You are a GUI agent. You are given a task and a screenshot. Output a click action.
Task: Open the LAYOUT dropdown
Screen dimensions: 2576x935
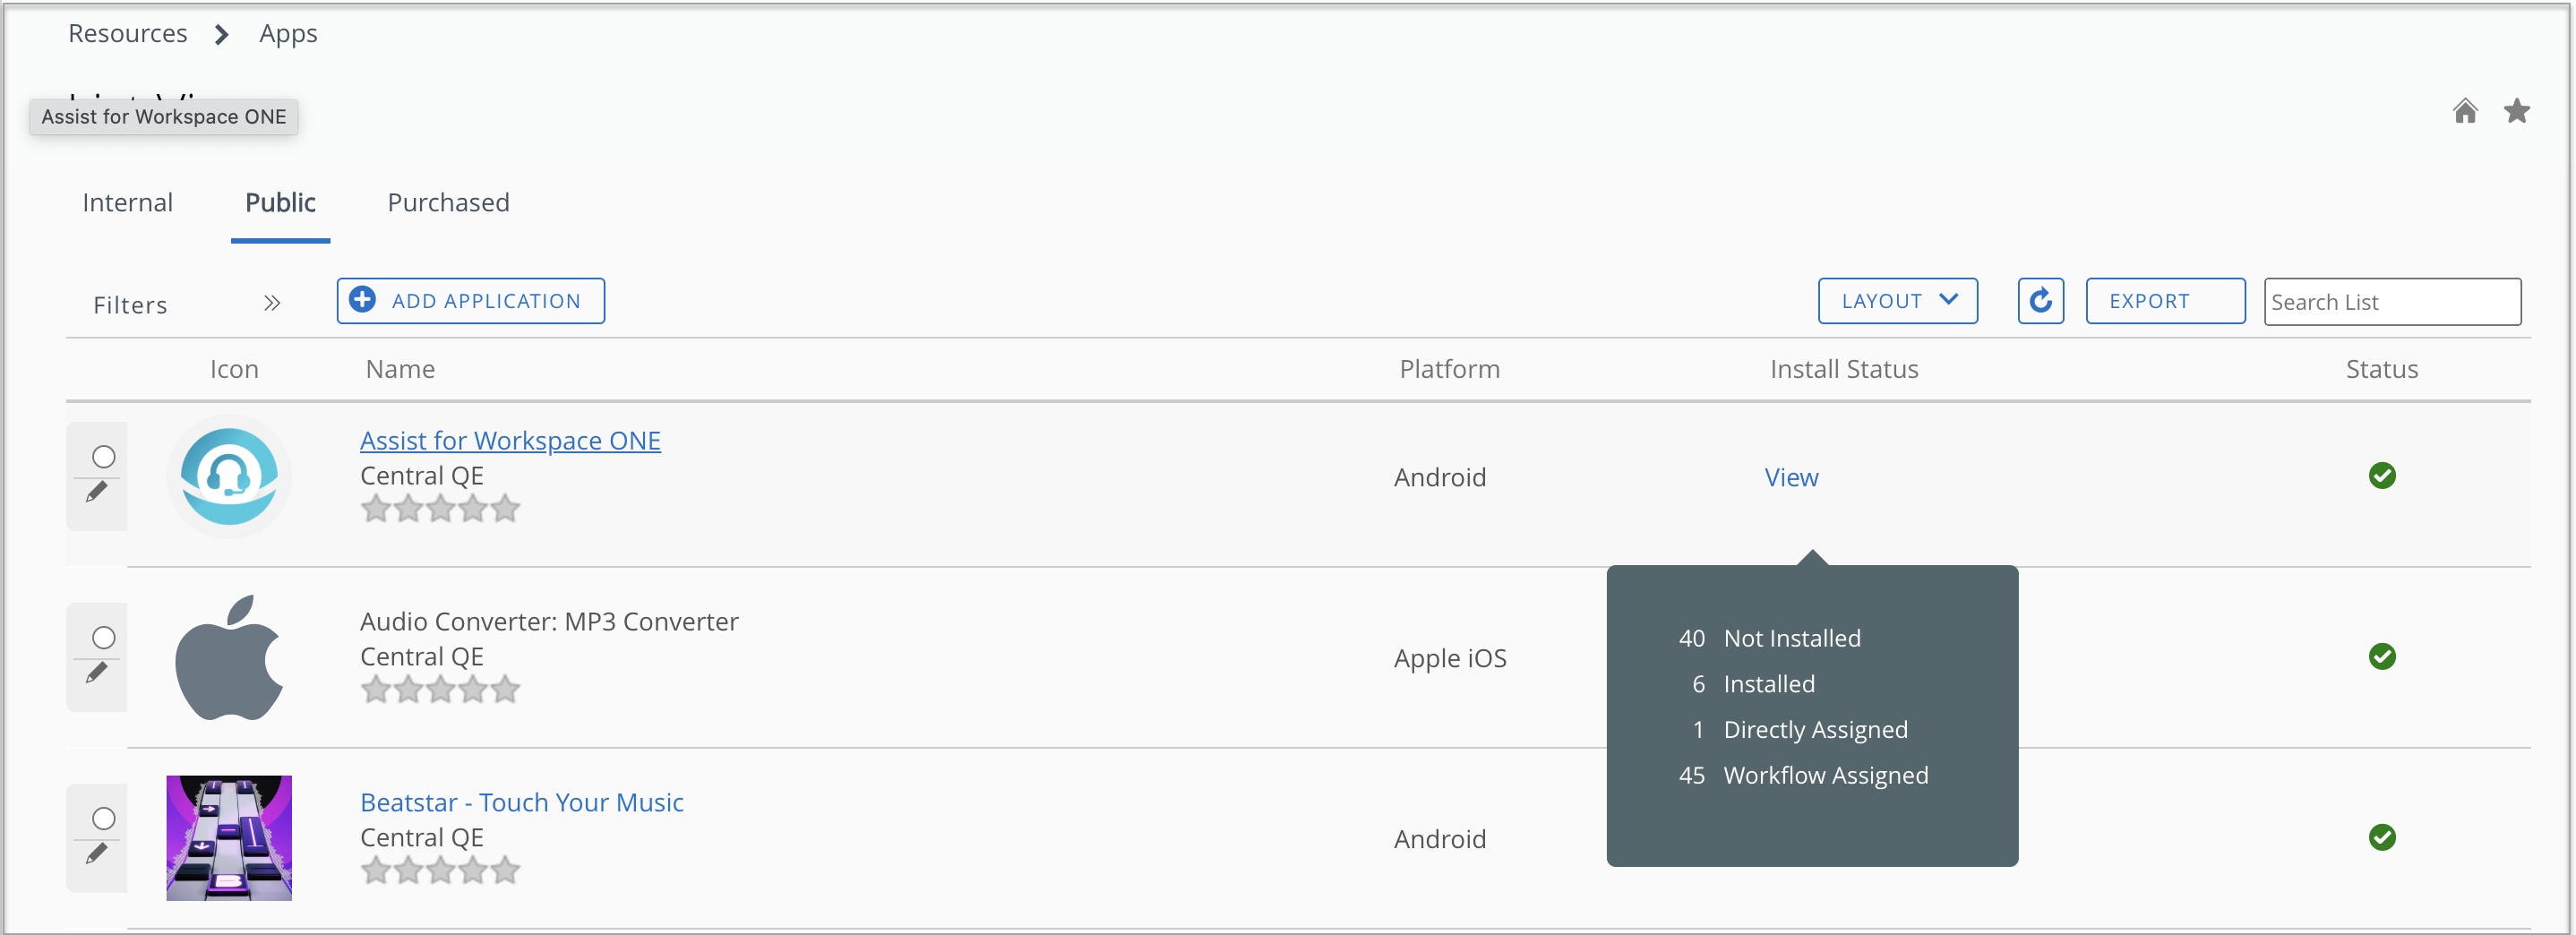click(x=1898, y=301)
